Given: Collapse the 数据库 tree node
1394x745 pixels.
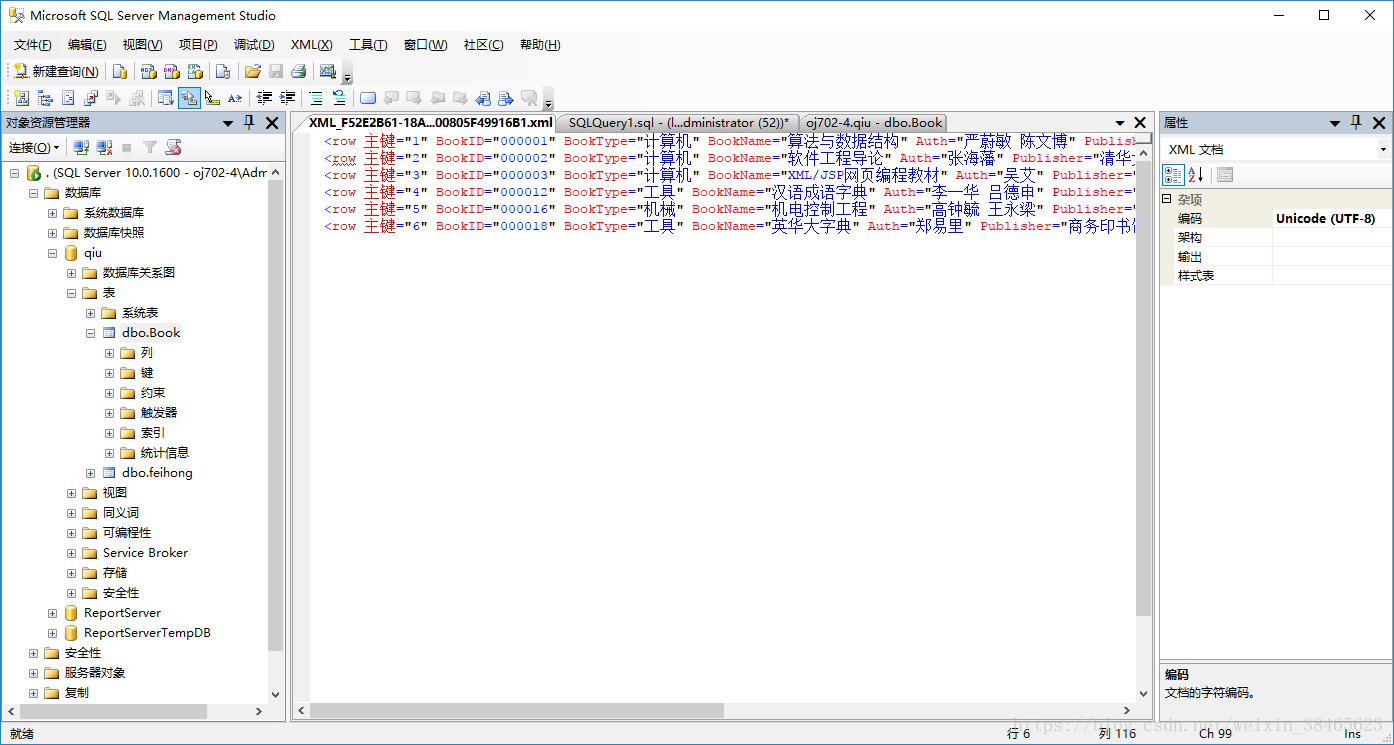Looking at the screenshot, I should pos(33,193).
